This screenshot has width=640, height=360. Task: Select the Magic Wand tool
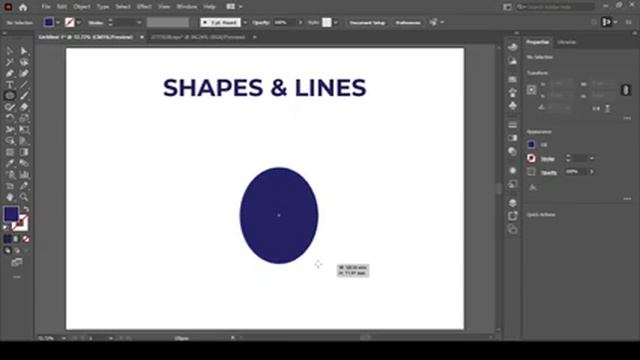pos(10,62)
